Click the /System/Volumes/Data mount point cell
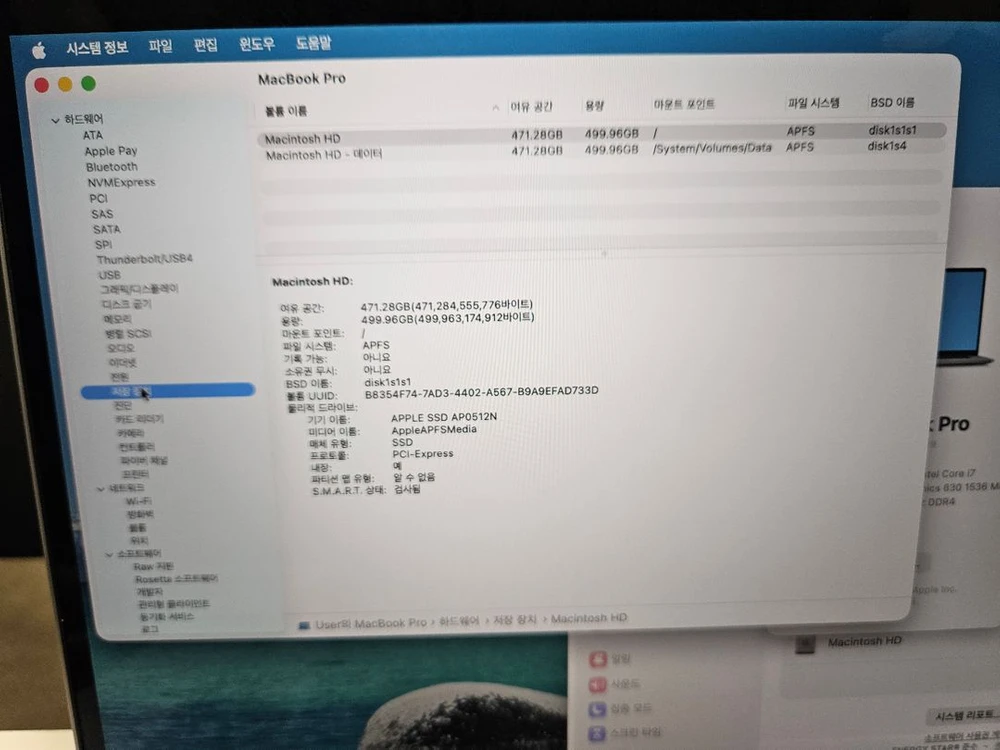Screen dimensions: 1000x750 [x=712, y=148]
